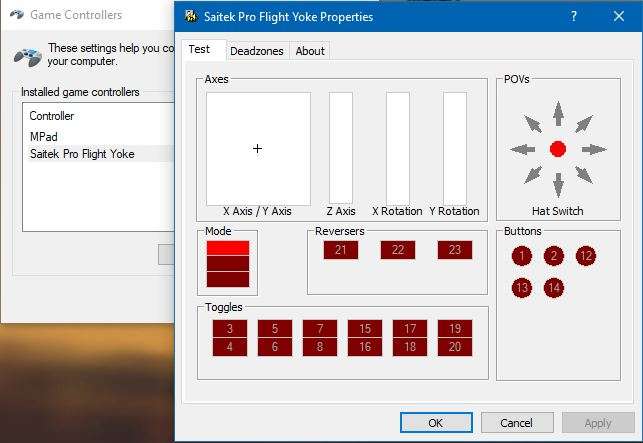Click the right arrow on the Hat Switch
Screen dimensions: 643x443
(594, 149)
